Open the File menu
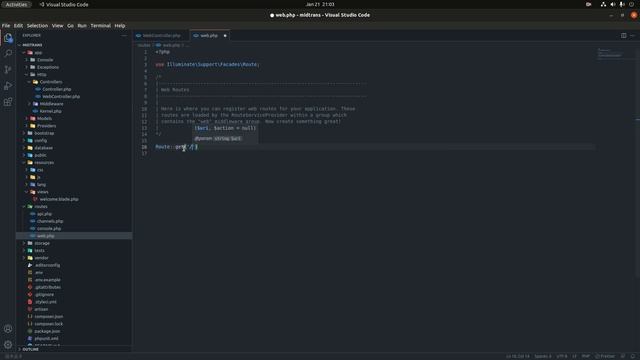 [6, 26]
